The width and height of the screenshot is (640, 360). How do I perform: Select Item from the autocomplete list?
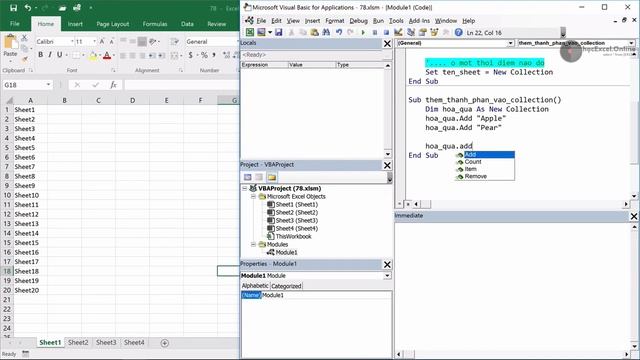[470, 169]
